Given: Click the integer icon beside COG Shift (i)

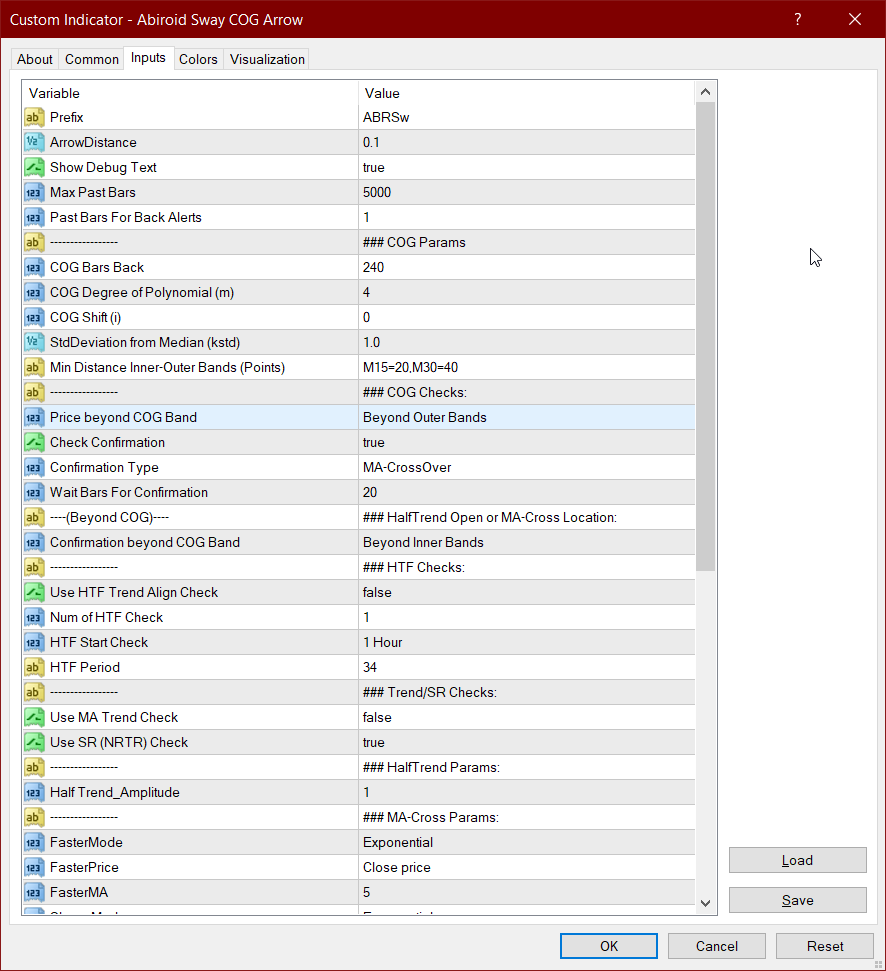Looking at the screenshot, I should 34,318.
